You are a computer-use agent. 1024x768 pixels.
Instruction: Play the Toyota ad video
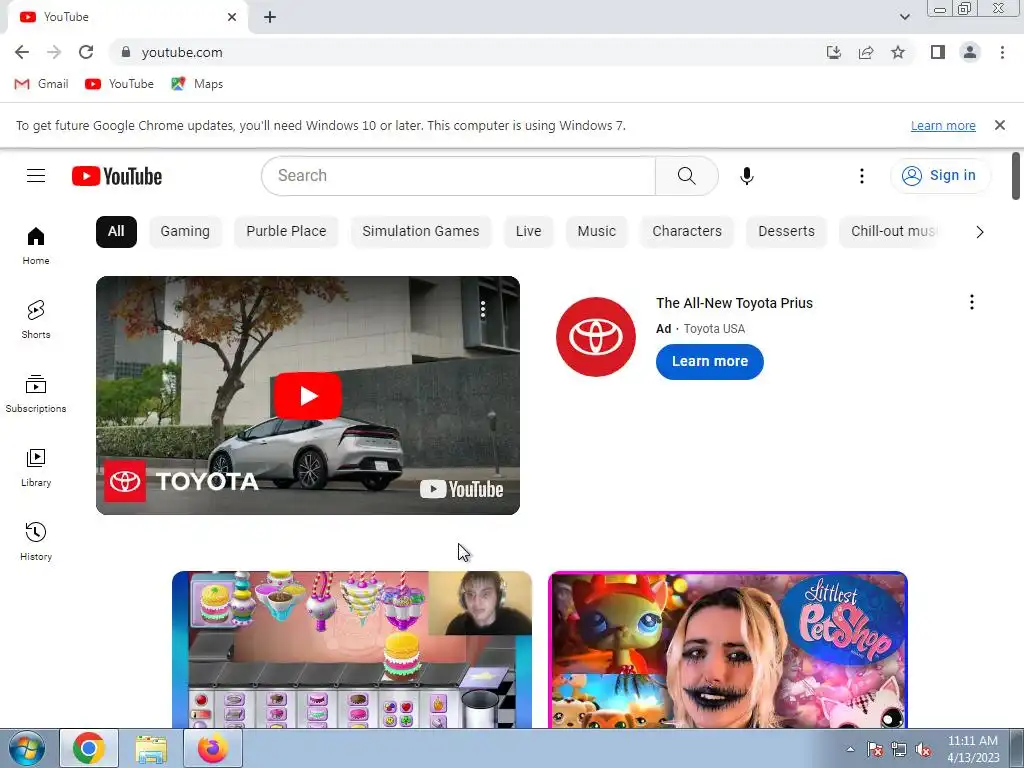[308, 395]
